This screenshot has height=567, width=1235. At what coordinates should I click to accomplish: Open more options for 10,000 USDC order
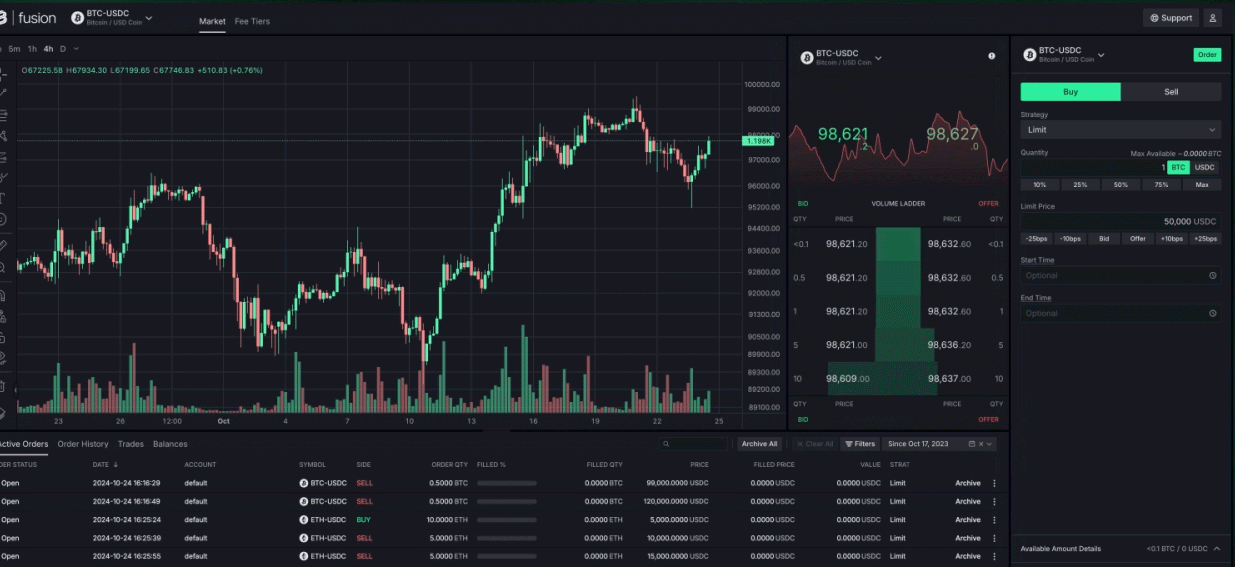(x=994, y=537)
